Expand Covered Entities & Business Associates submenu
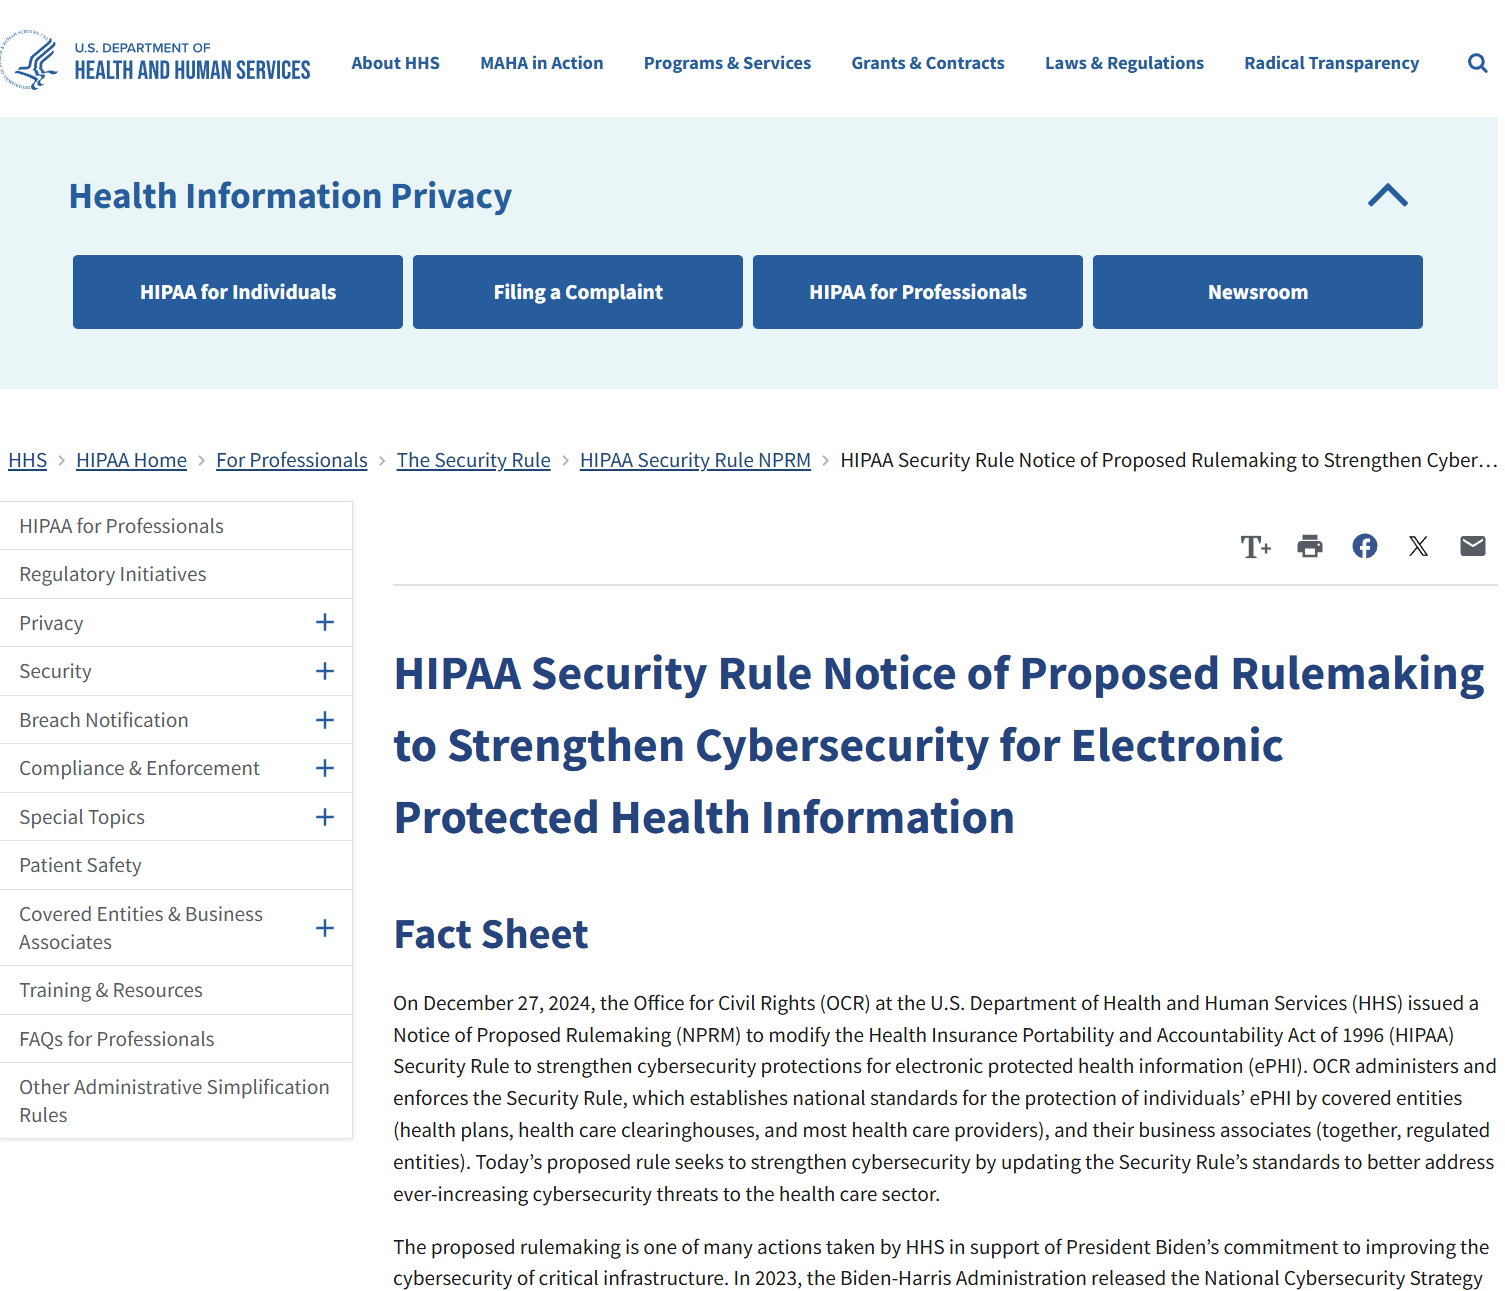The image size is (1505, 1291). coord(325,928)
